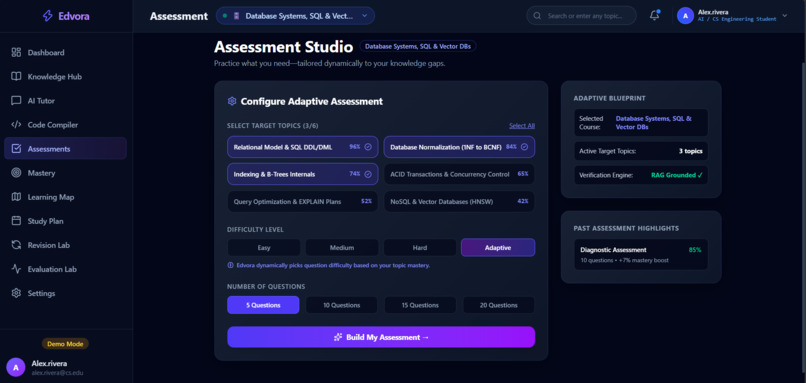Open the Database Systems course dropdown
The height and width of the screenshot is (383, 806).
[295, 16]
